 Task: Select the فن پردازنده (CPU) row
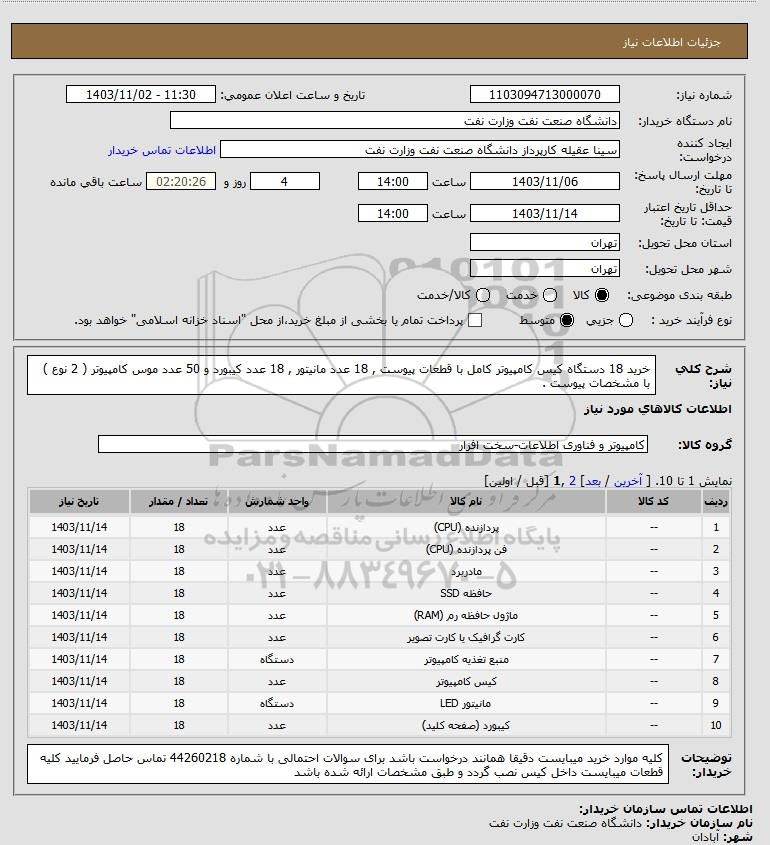[x=379, y=549]
